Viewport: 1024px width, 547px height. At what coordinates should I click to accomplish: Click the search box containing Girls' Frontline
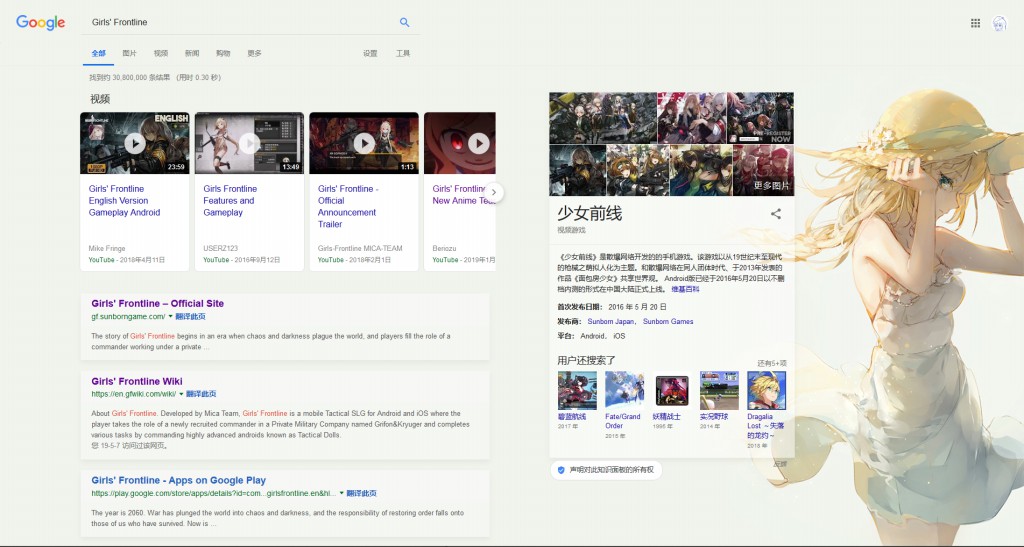coord(240,22)
